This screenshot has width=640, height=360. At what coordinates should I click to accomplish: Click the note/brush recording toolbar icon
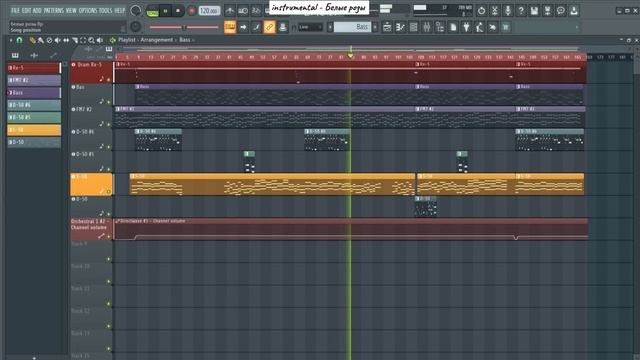pos(256,27)
